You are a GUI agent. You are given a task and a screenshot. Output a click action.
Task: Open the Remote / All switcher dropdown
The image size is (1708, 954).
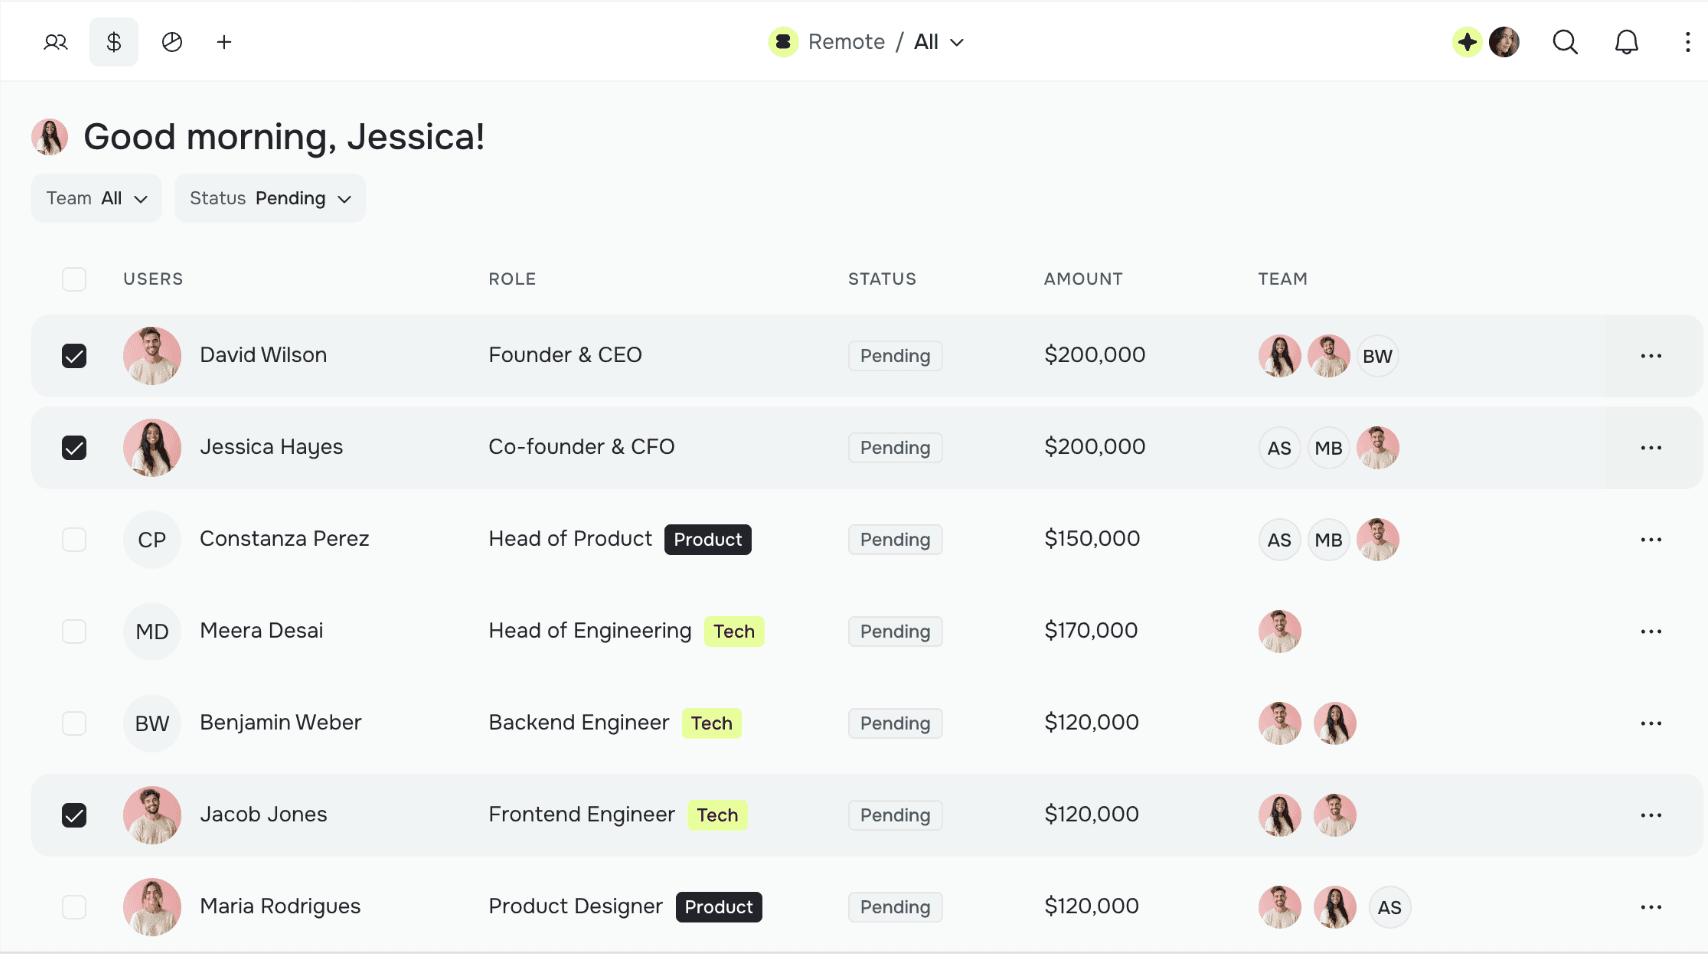click(886, 42)
